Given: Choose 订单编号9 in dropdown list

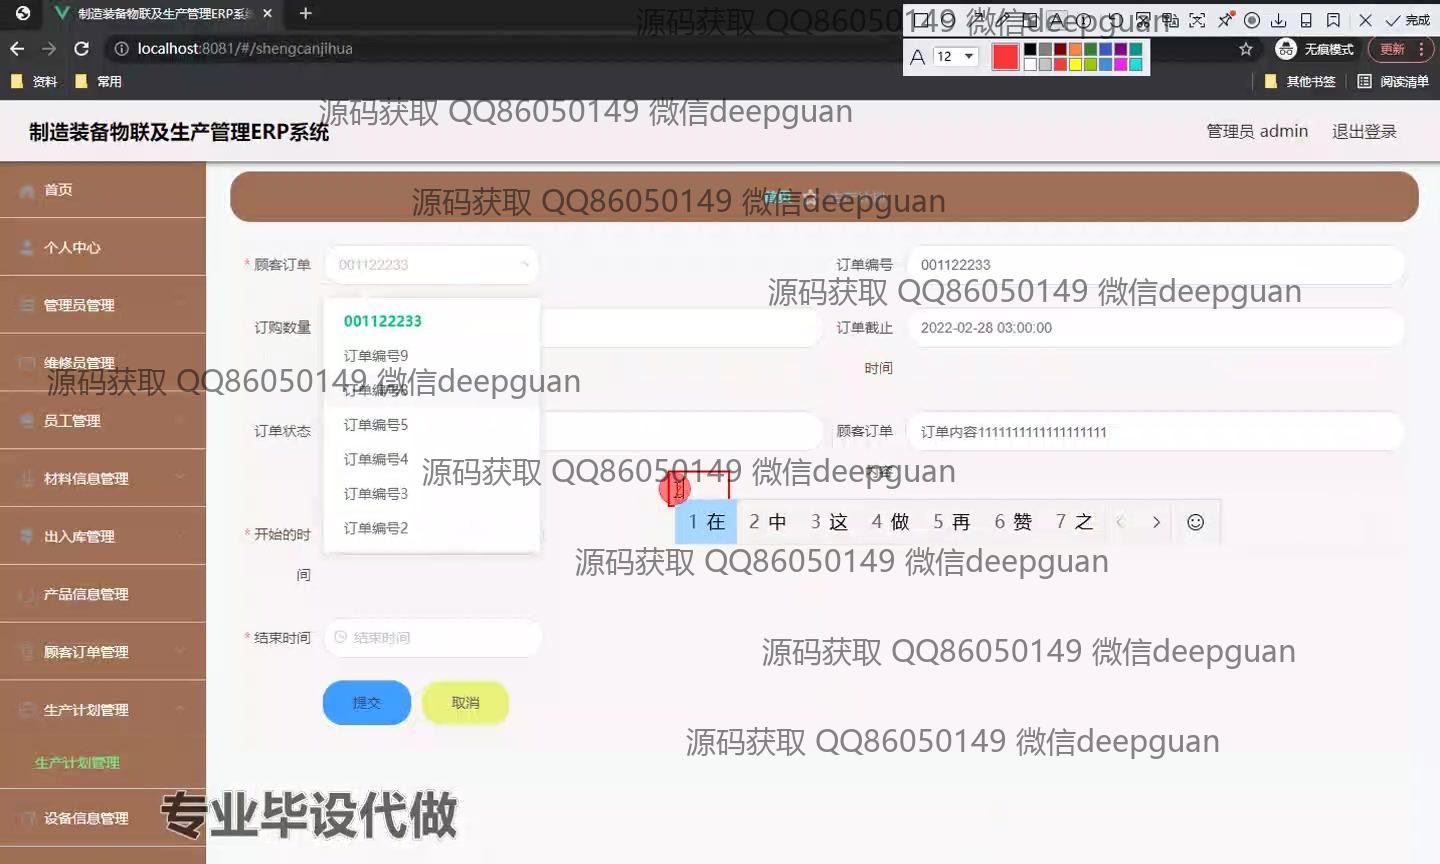Looking at the screenshot, I should [x=432, y=356].
